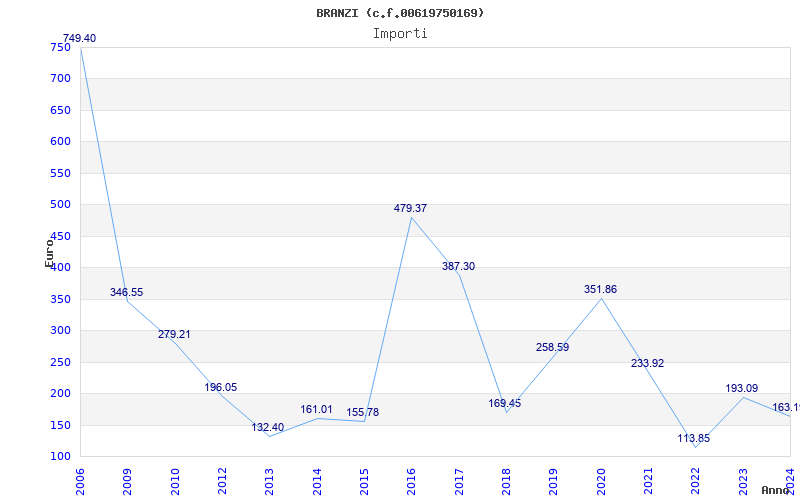
Task: Select the 196.05 data label
Action: pyautogui.click(x=221, y=387)
